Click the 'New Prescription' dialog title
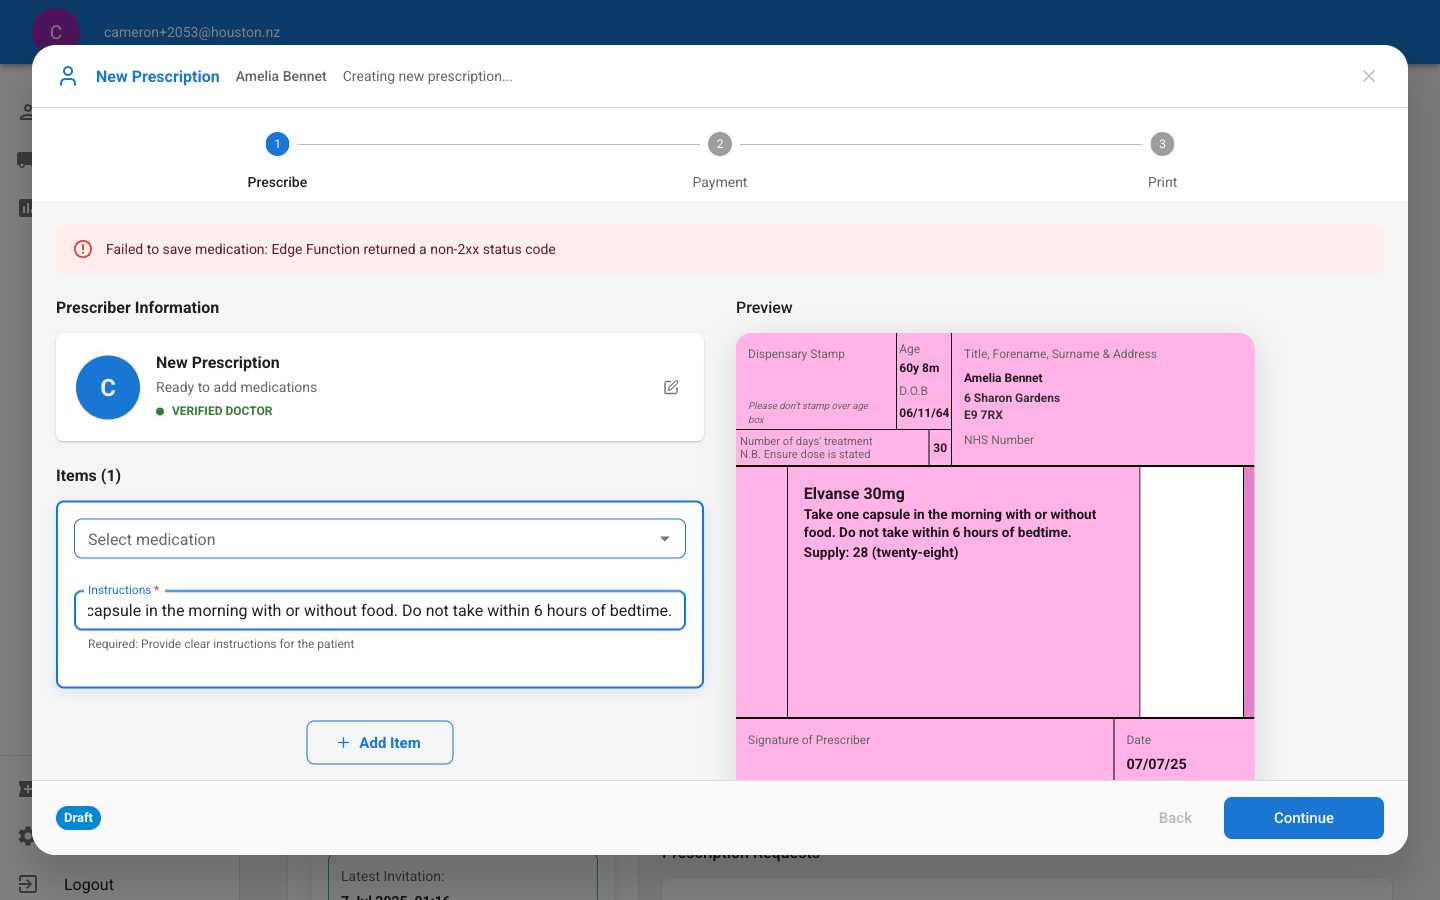 coord(158,76)
